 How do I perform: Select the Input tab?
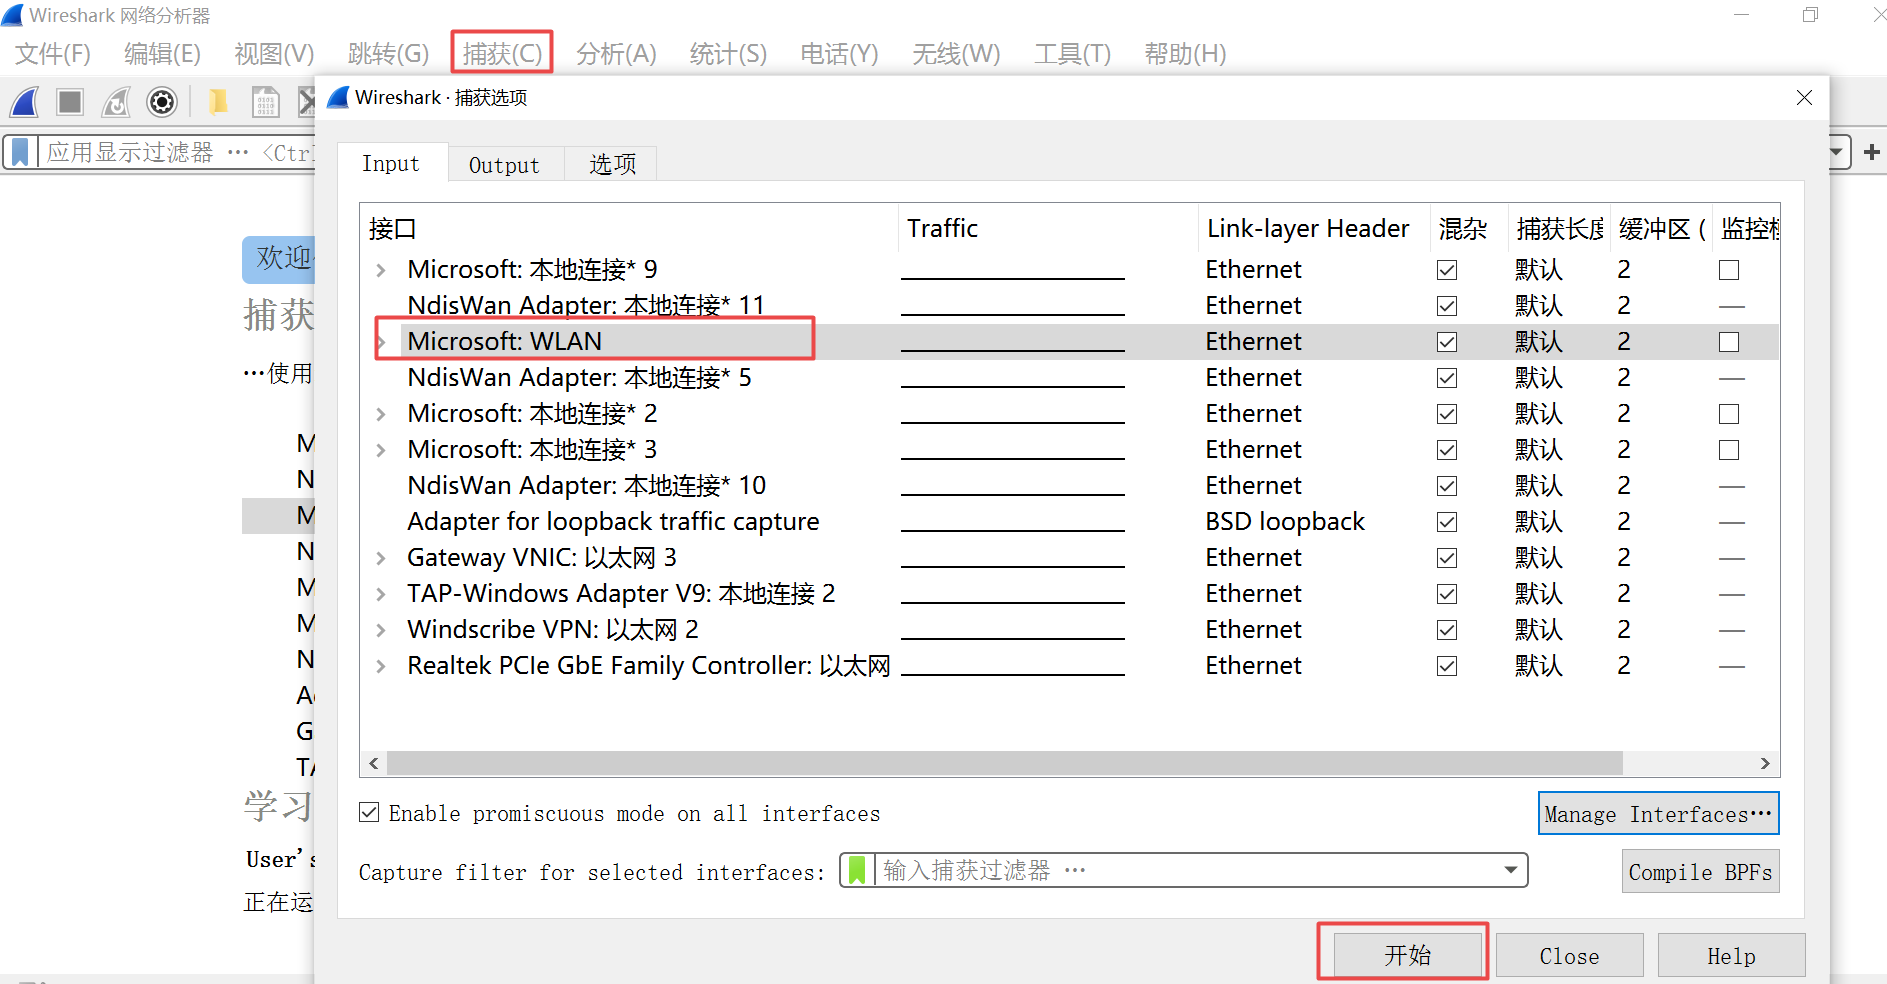click(x=391, y=163)
